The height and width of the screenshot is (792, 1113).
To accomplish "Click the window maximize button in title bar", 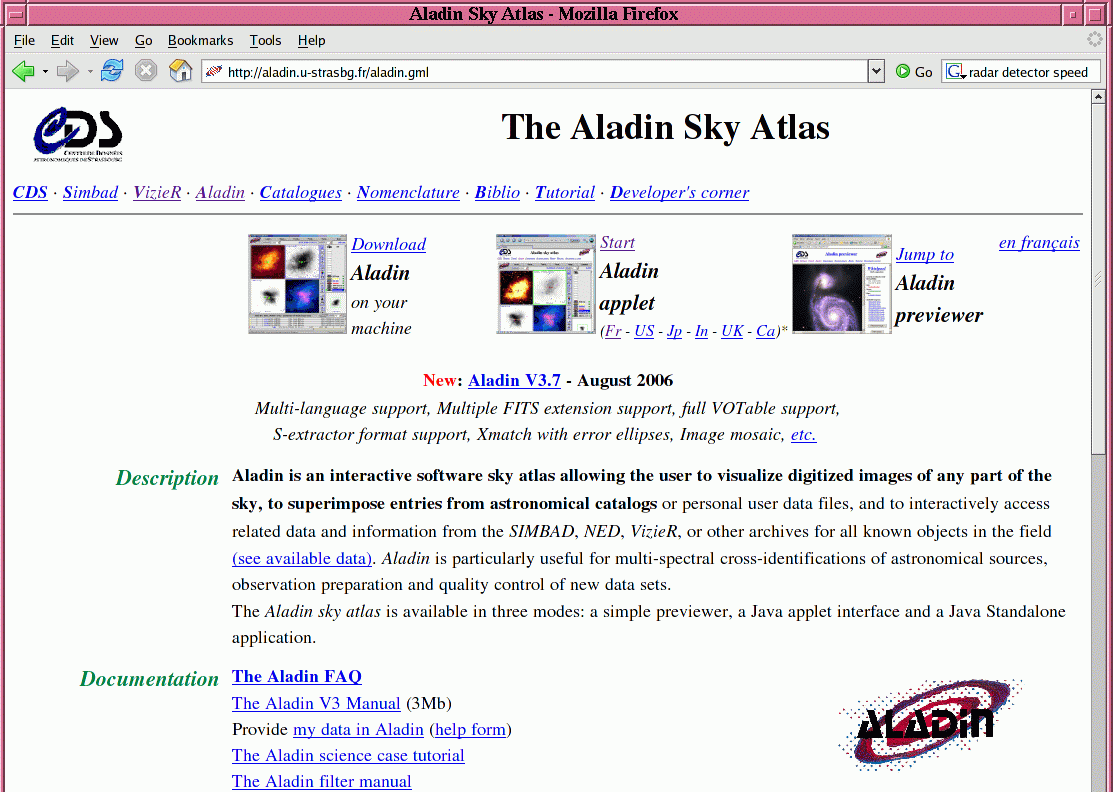I will (x=1096, y=13).
